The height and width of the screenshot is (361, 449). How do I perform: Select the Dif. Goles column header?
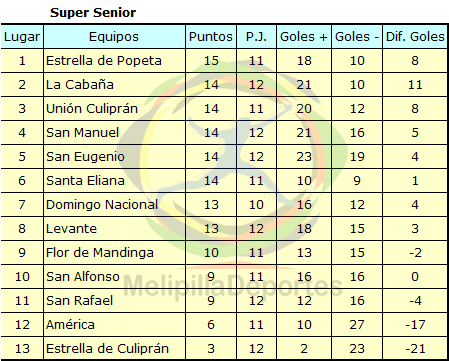click(x=415, y=37)
